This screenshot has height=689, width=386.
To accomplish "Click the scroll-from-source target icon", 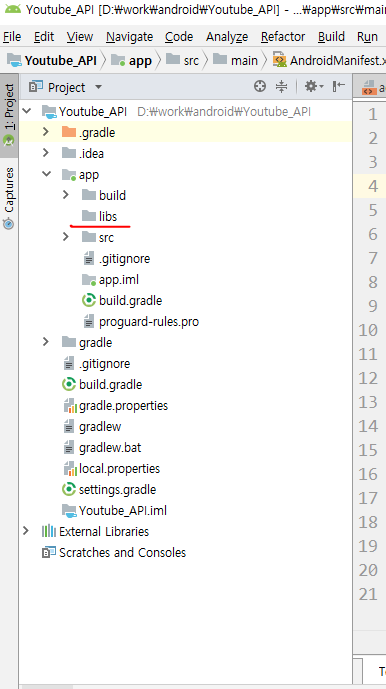I will pyautogui.click(x=260, y=87).
